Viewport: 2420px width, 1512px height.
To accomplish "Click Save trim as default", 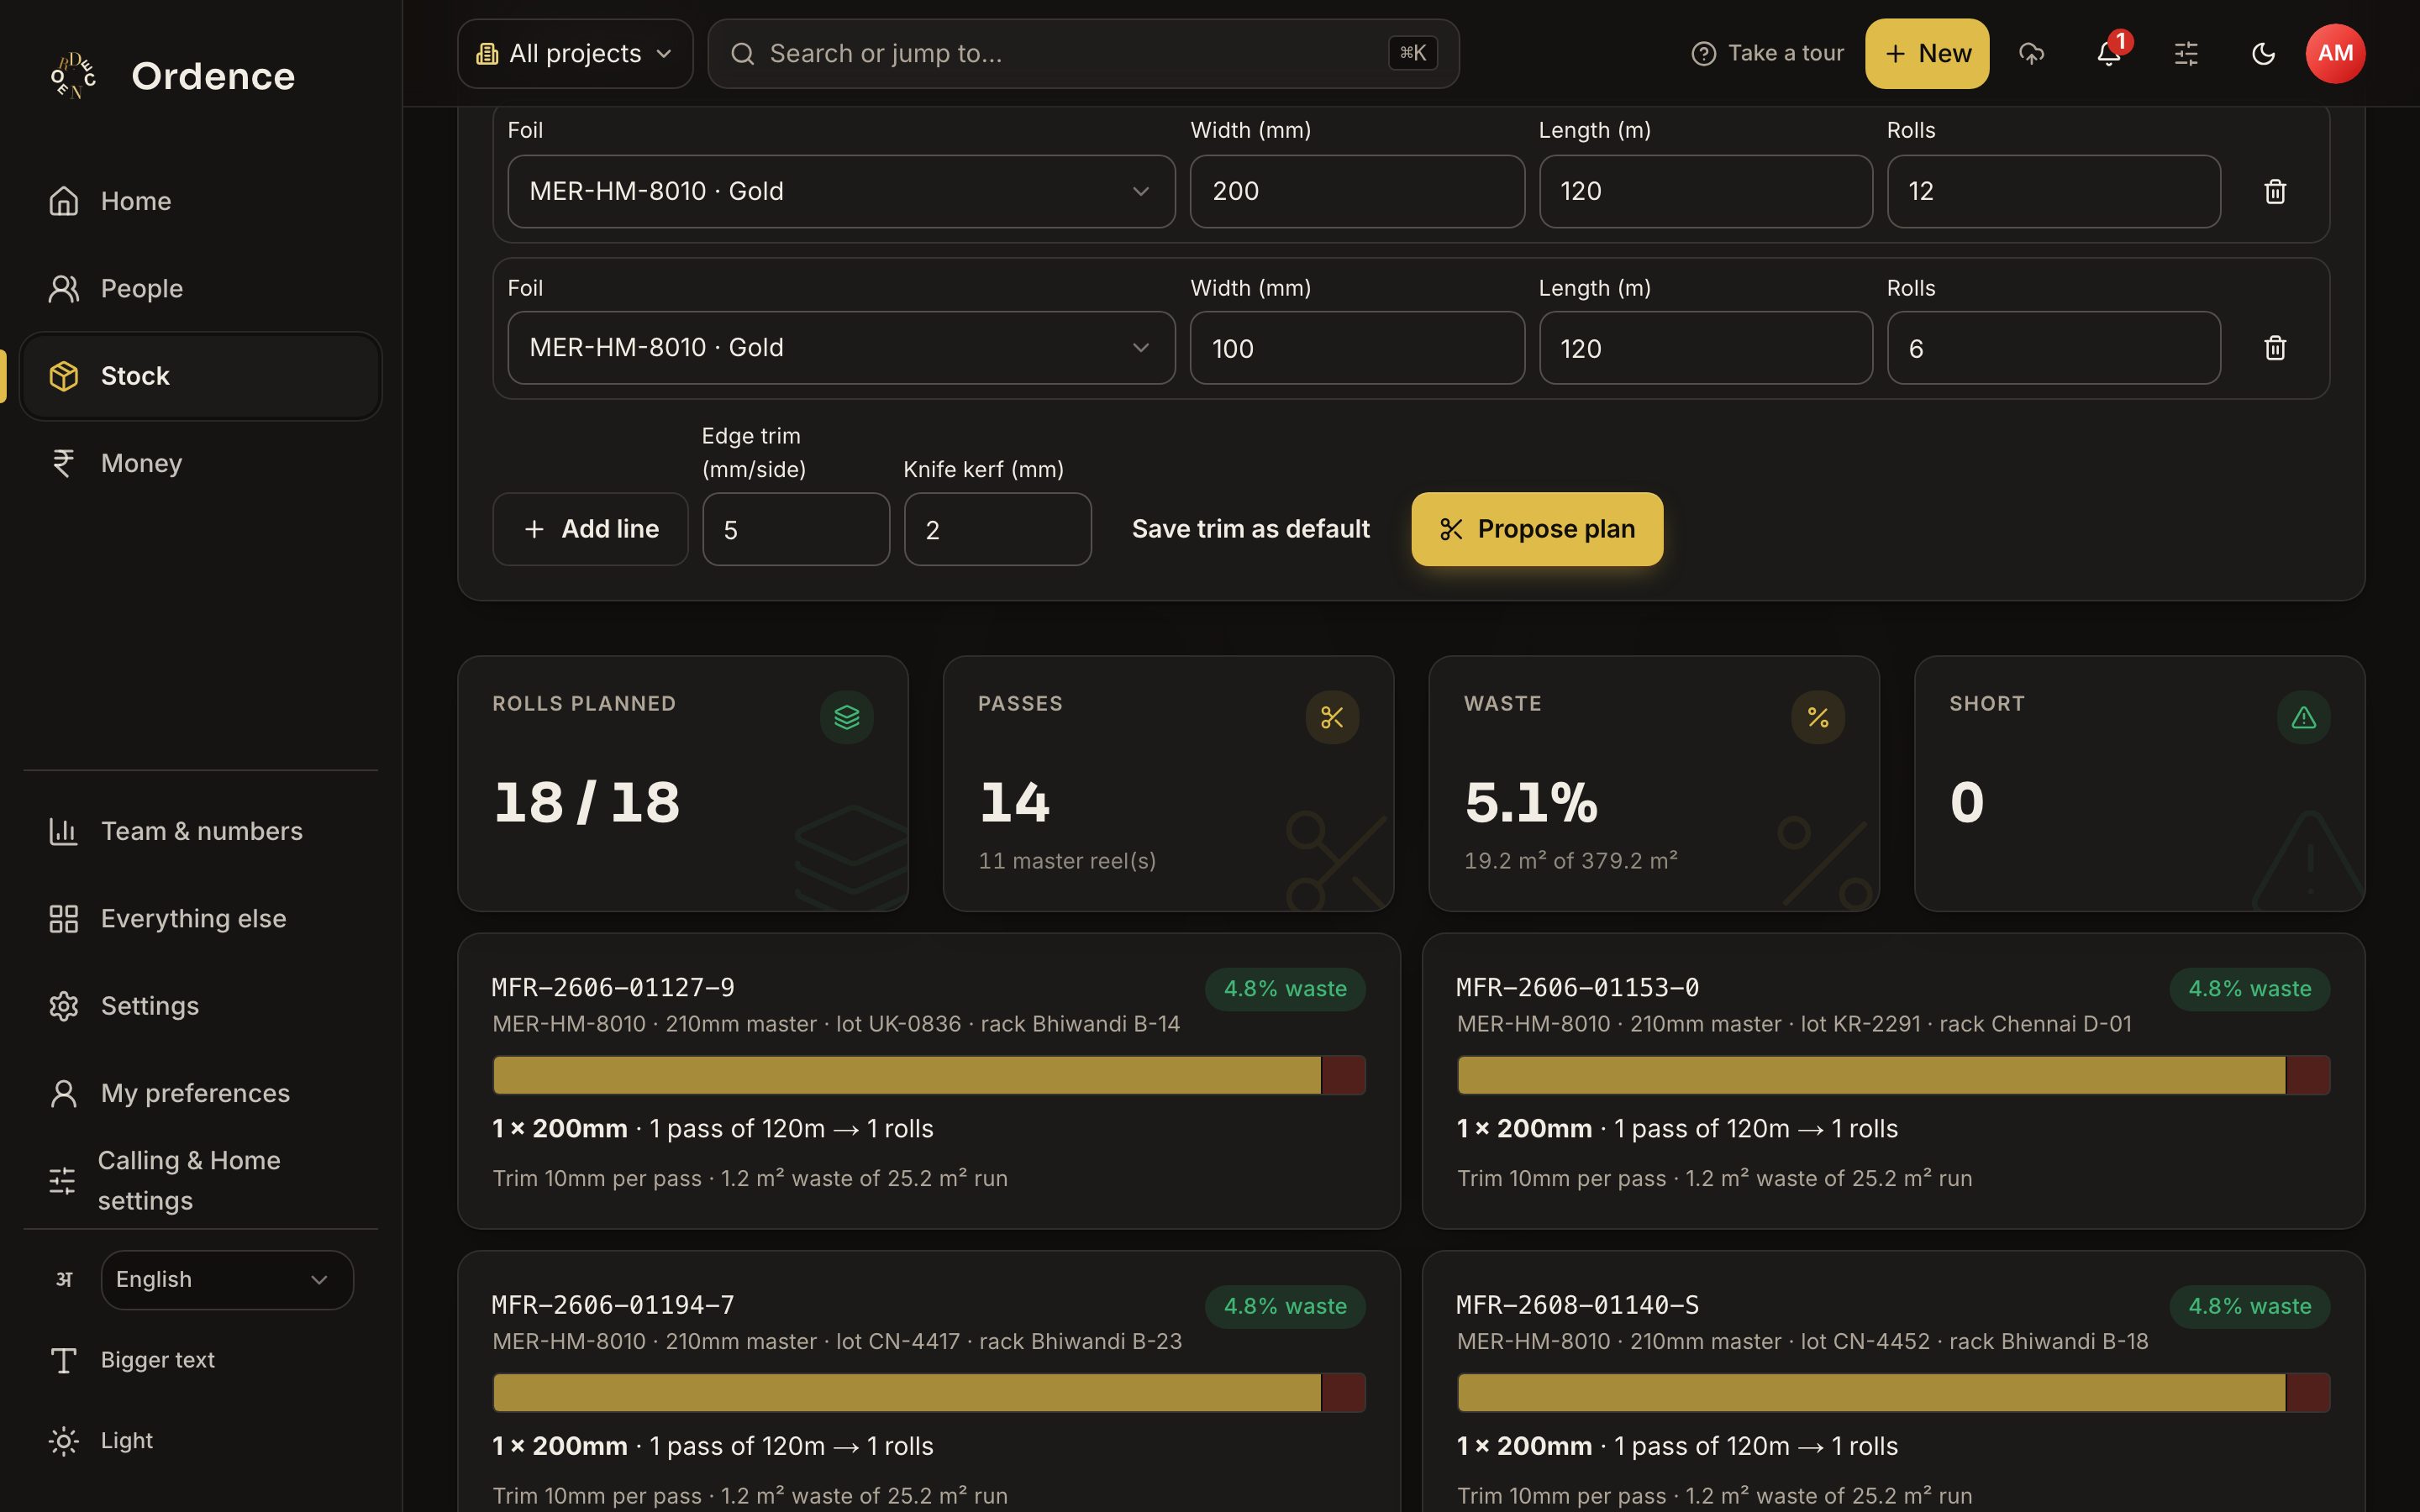I will click(1250, 529).
